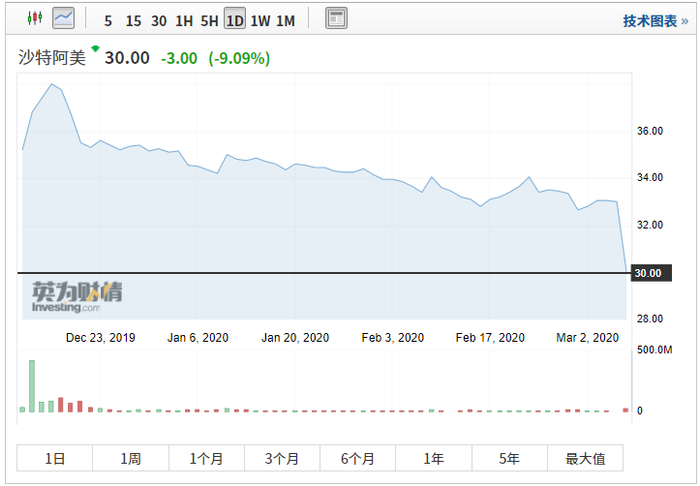Open the news panel icon in toolbar
The image size is (700, 486).
click(336, 19)
